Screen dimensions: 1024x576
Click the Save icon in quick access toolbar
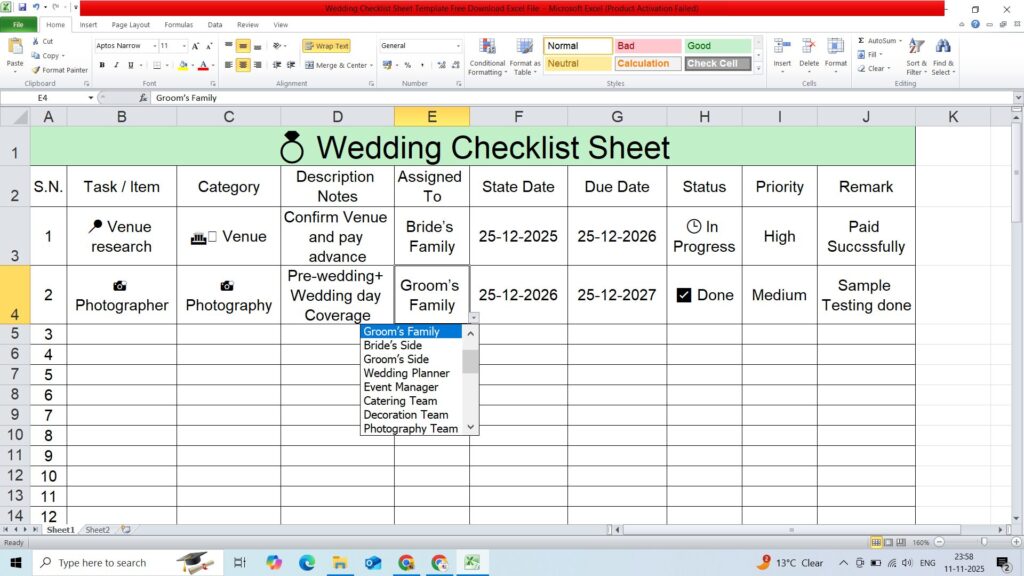coord(22,8)
